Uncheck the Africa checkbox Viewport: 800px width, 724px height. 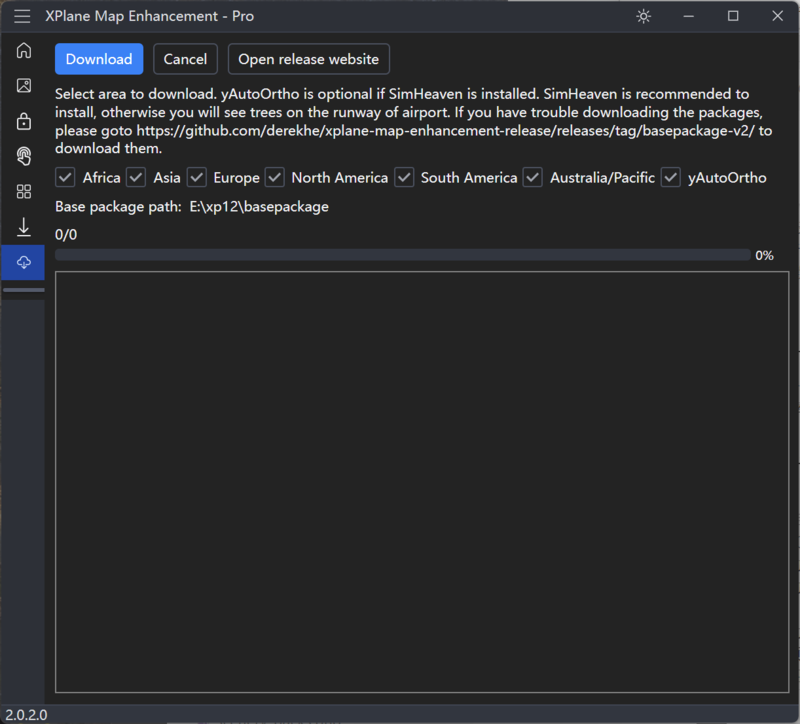65,178
